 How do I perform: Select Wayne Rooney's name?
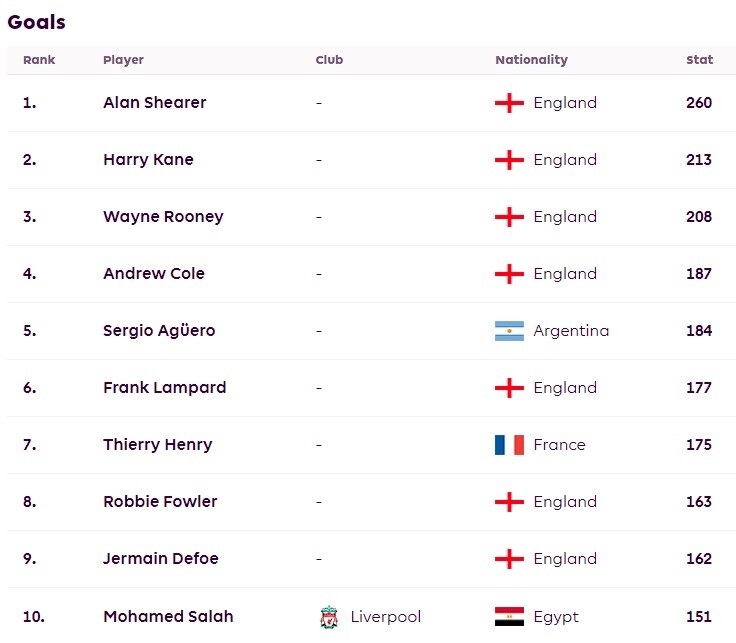click(163, 217)
